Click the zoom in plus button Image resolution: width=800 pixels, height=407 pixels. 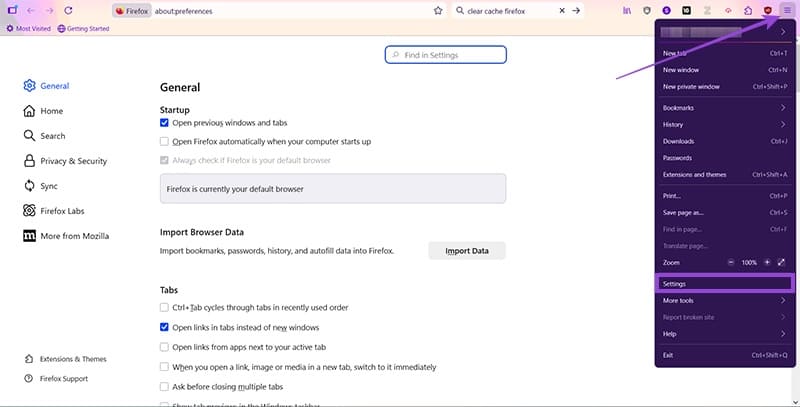click(x=767, y=262)
